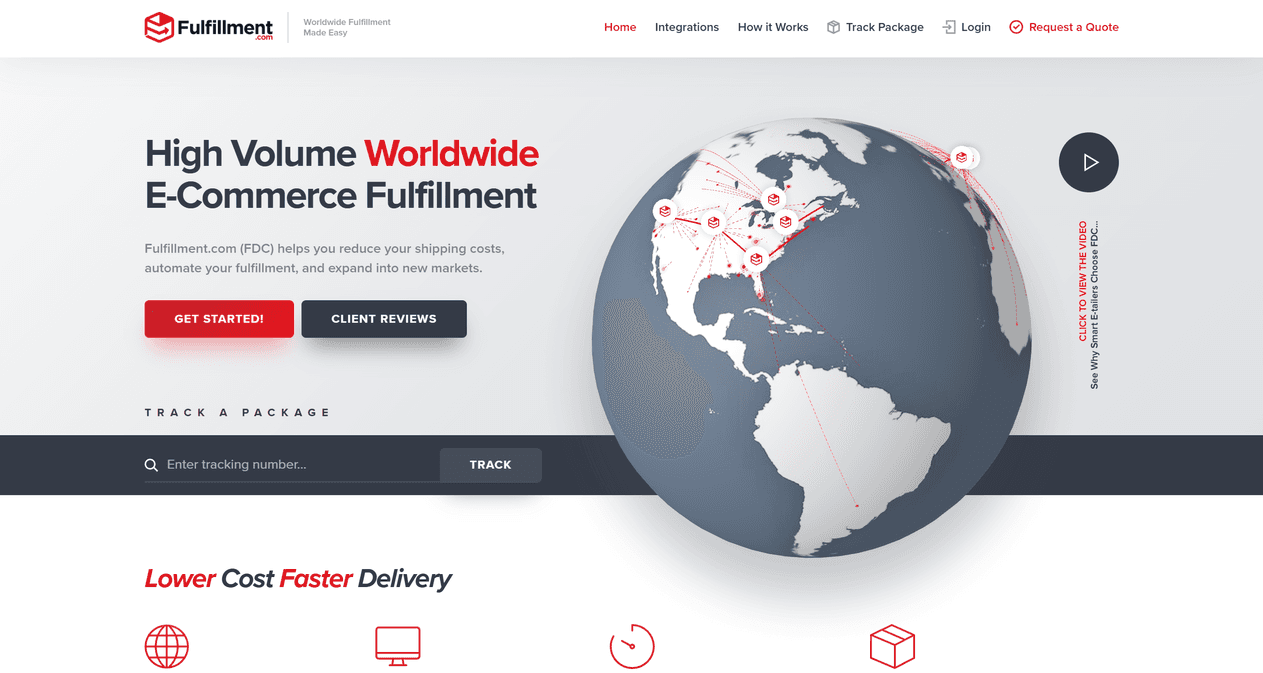Click the checkmark icon beside Request a Quote

1015,27
